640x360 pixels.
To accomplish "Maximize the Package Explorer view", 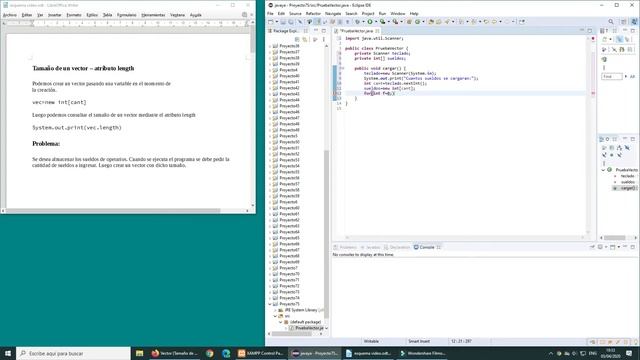I will pyautogui.click(x=324, y=31).
